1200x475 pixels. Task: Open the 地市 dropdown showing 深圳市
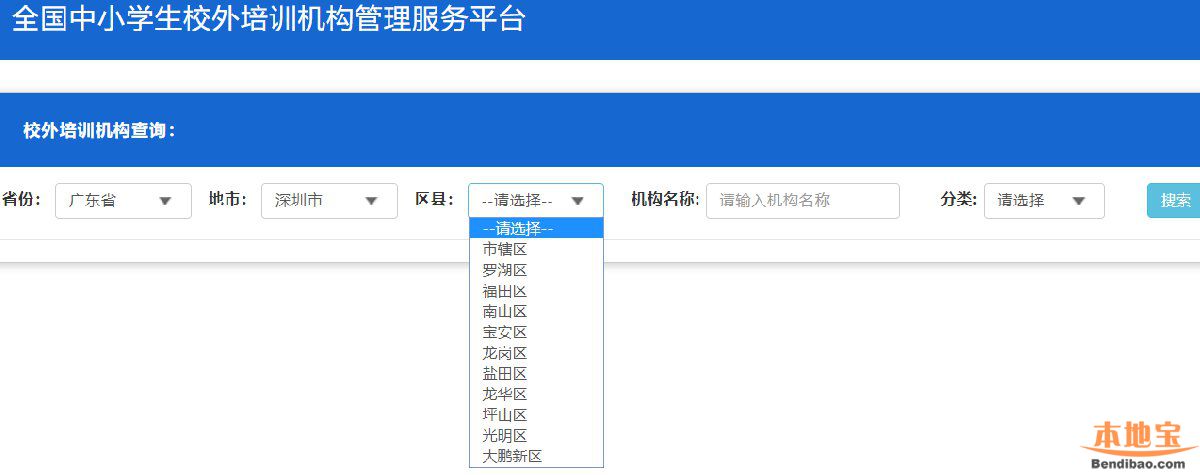[x=329, y=201]
